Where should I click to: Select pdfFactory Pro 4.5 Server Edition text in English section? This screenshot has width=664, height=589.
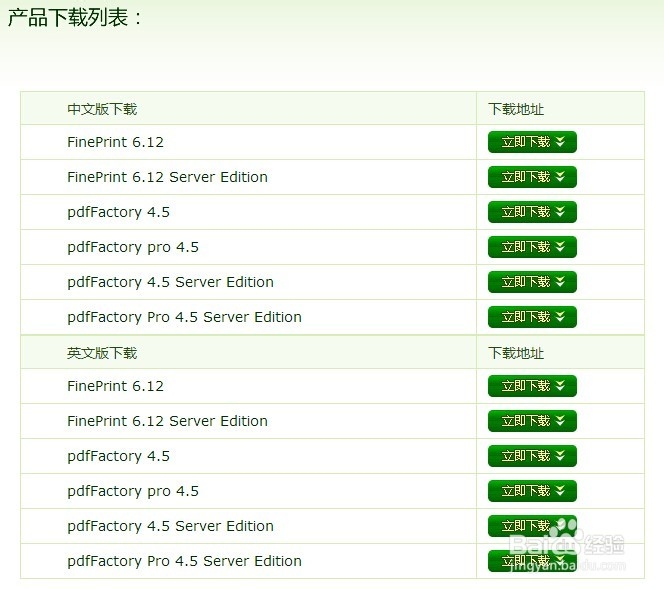184,561
